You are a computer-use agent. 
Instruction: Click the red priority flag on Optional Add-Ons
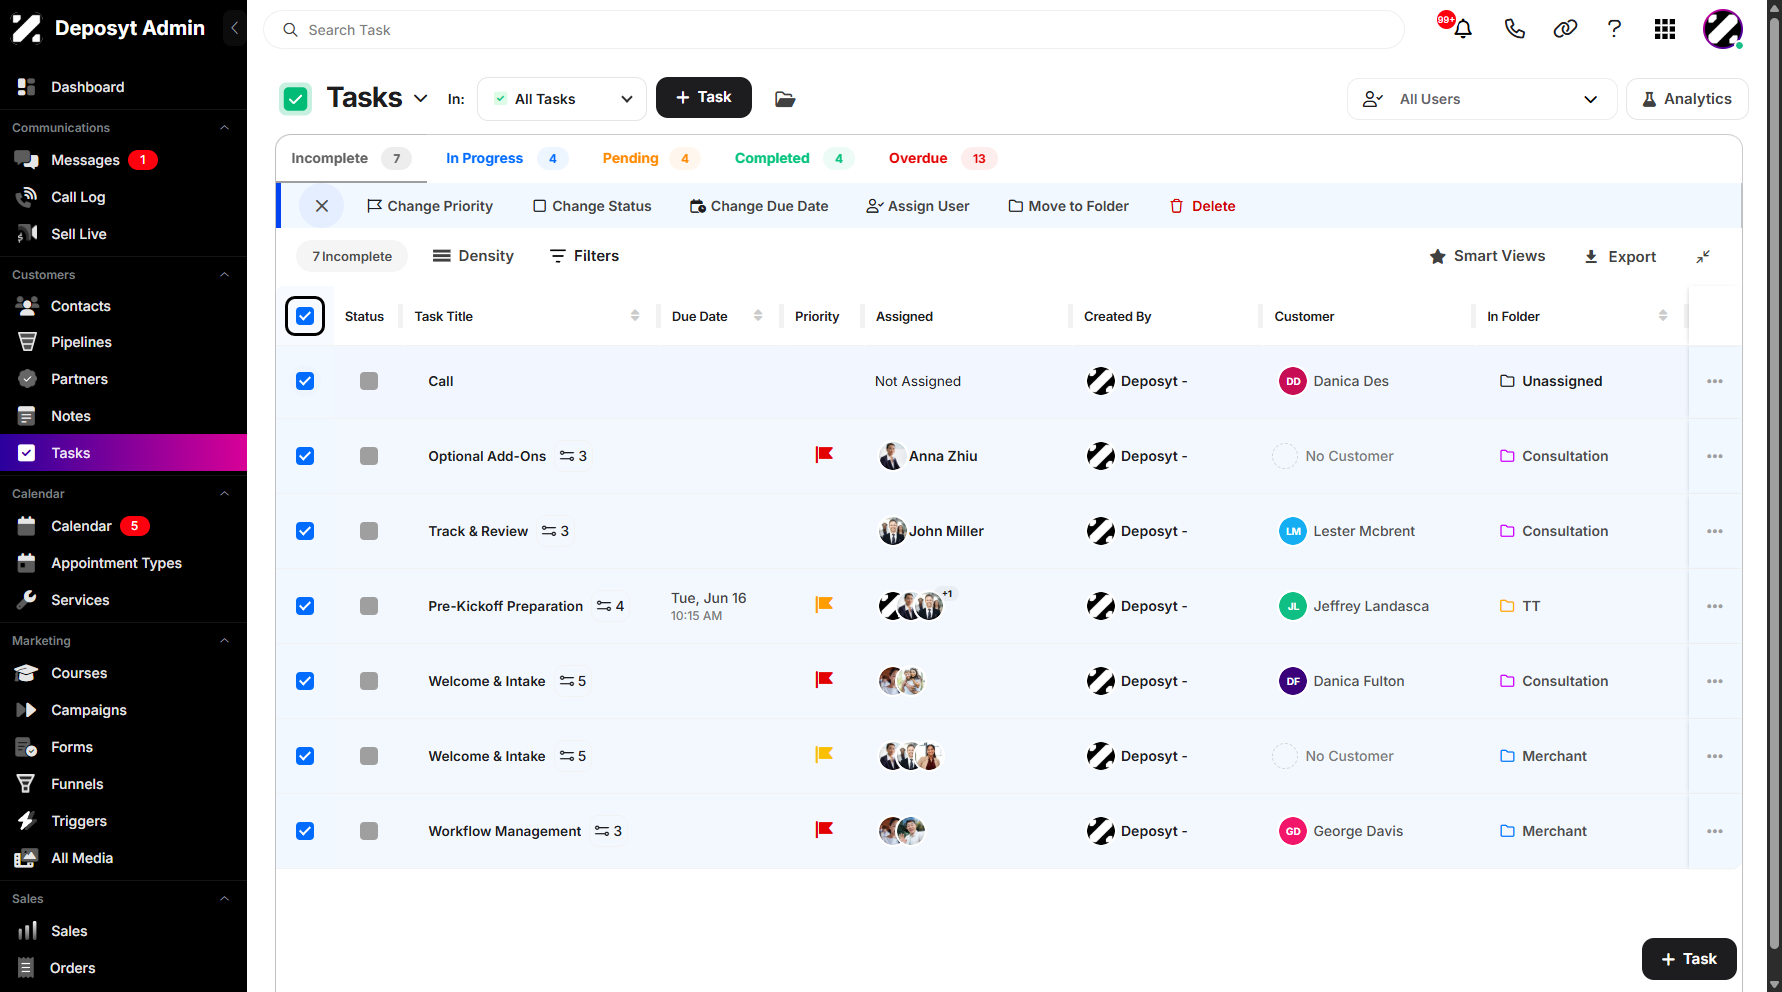click(824, 455)
